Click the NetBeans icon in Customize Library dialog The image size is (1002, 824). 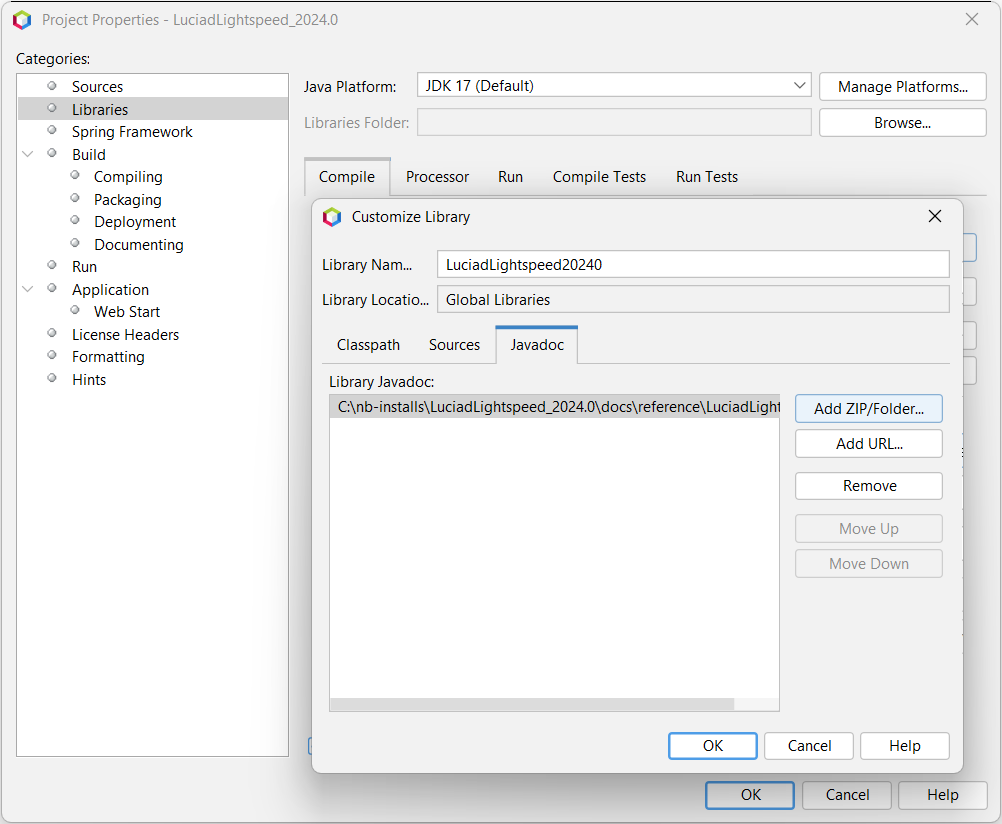tap(332, 217)
